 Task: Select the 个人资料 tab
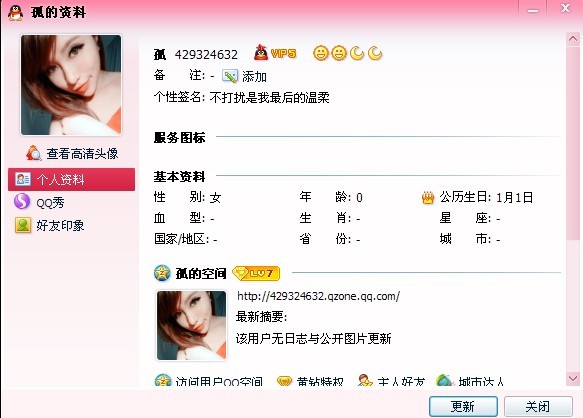tap(71, 179)
